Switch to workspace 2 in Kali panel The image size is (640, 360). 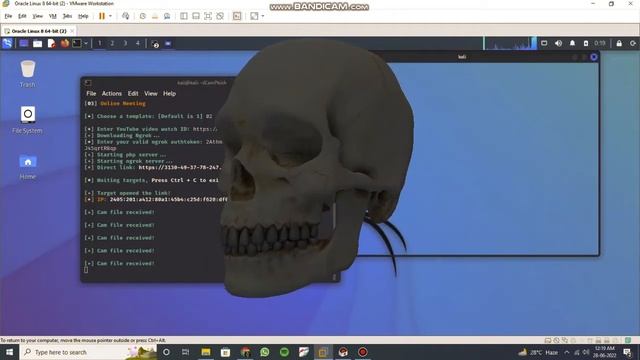pos(112,43)
